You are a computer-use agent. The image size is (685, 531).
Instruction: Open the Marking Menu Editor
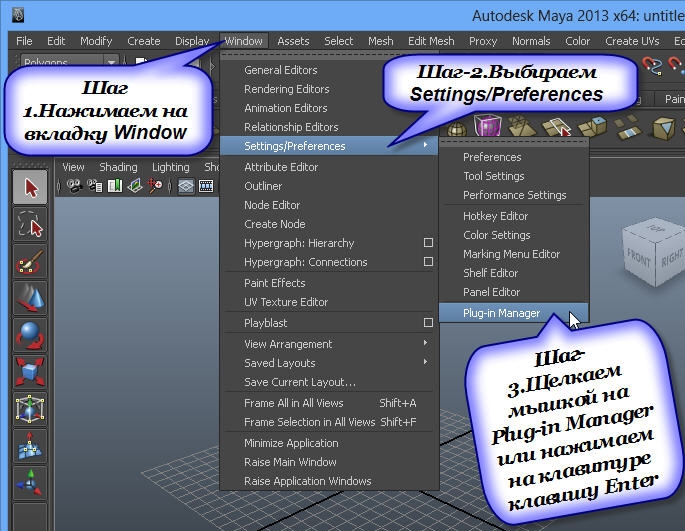(511, 254)
